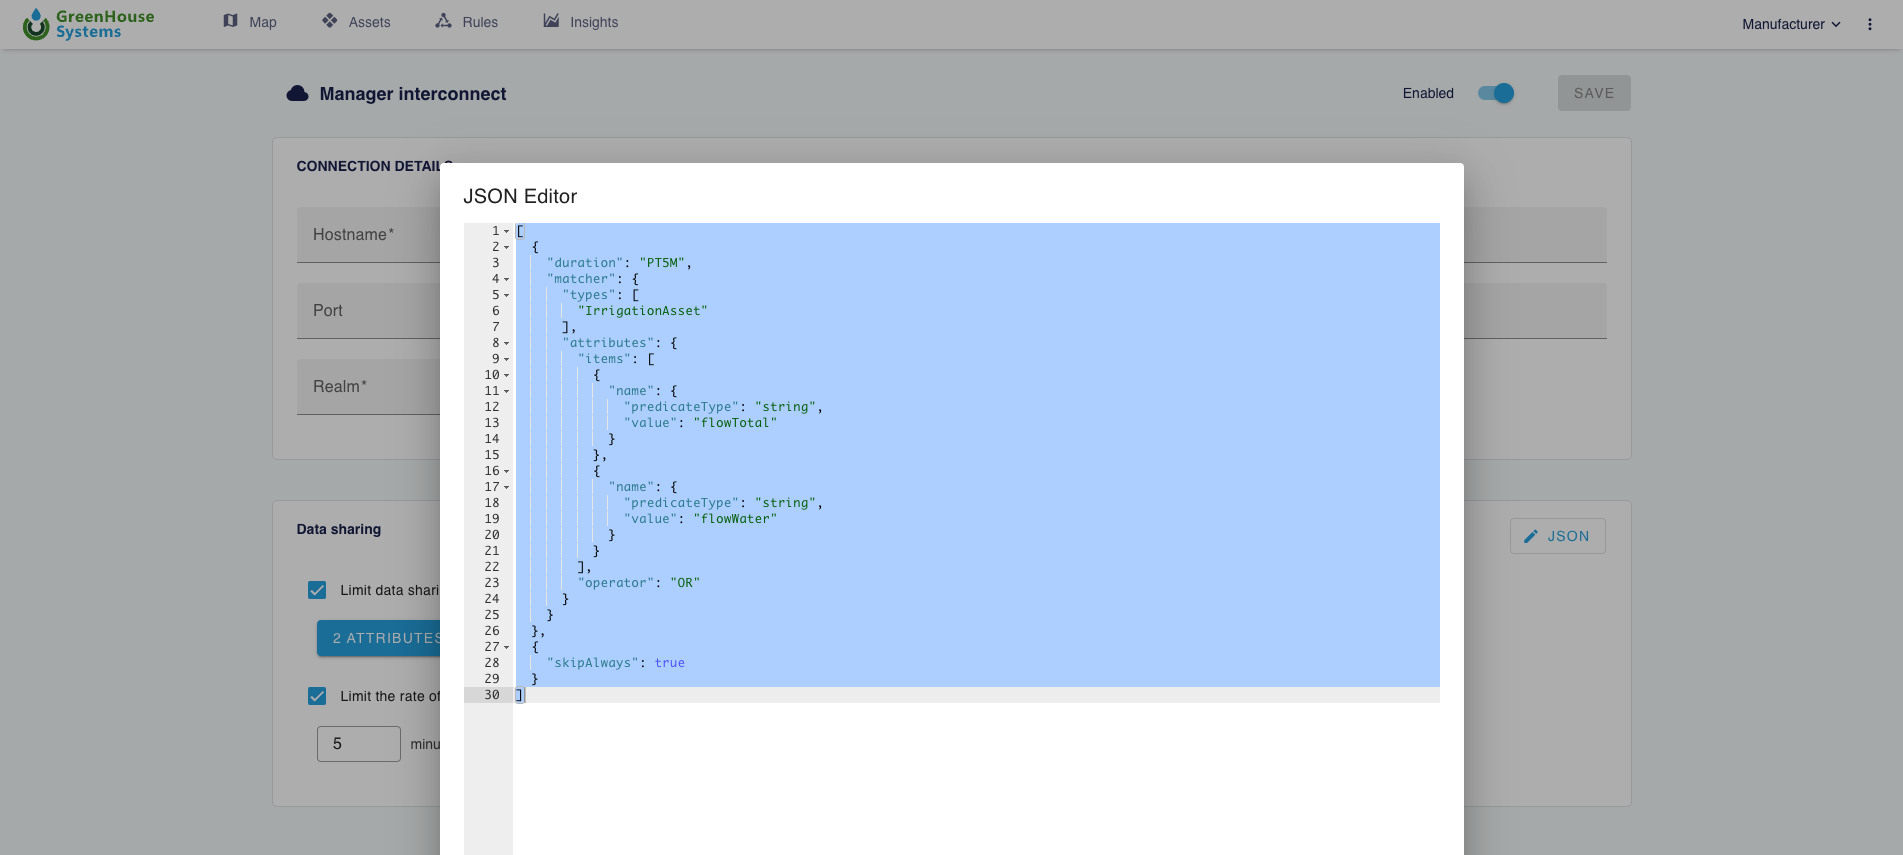Open the Manufacturer realm dropdown
This screenshot has height=855, width=1903.
pyautogui.click(x=1790, y=24)
